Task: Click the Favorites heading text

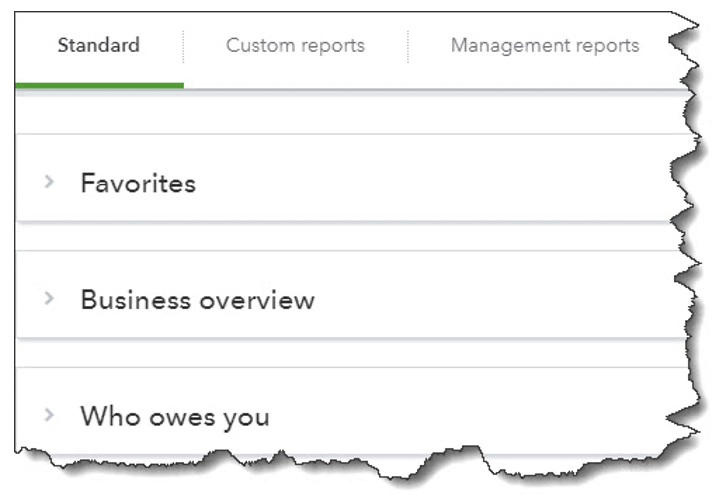Action: pyautogui.click(x=138, y=183)
